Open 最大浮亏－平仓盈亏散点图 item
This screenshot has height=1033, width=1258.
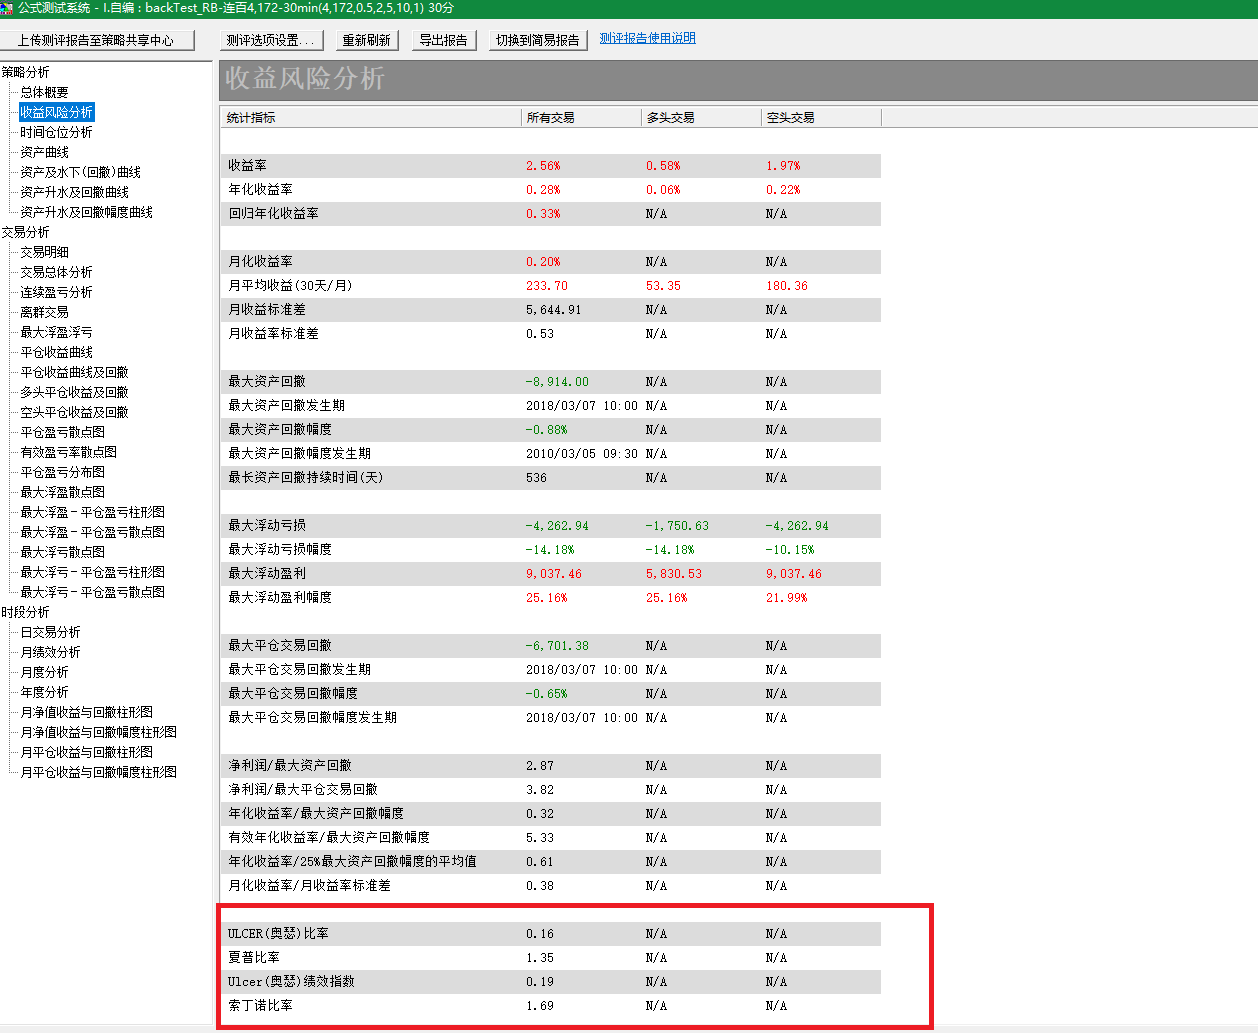tap(92, 592)
